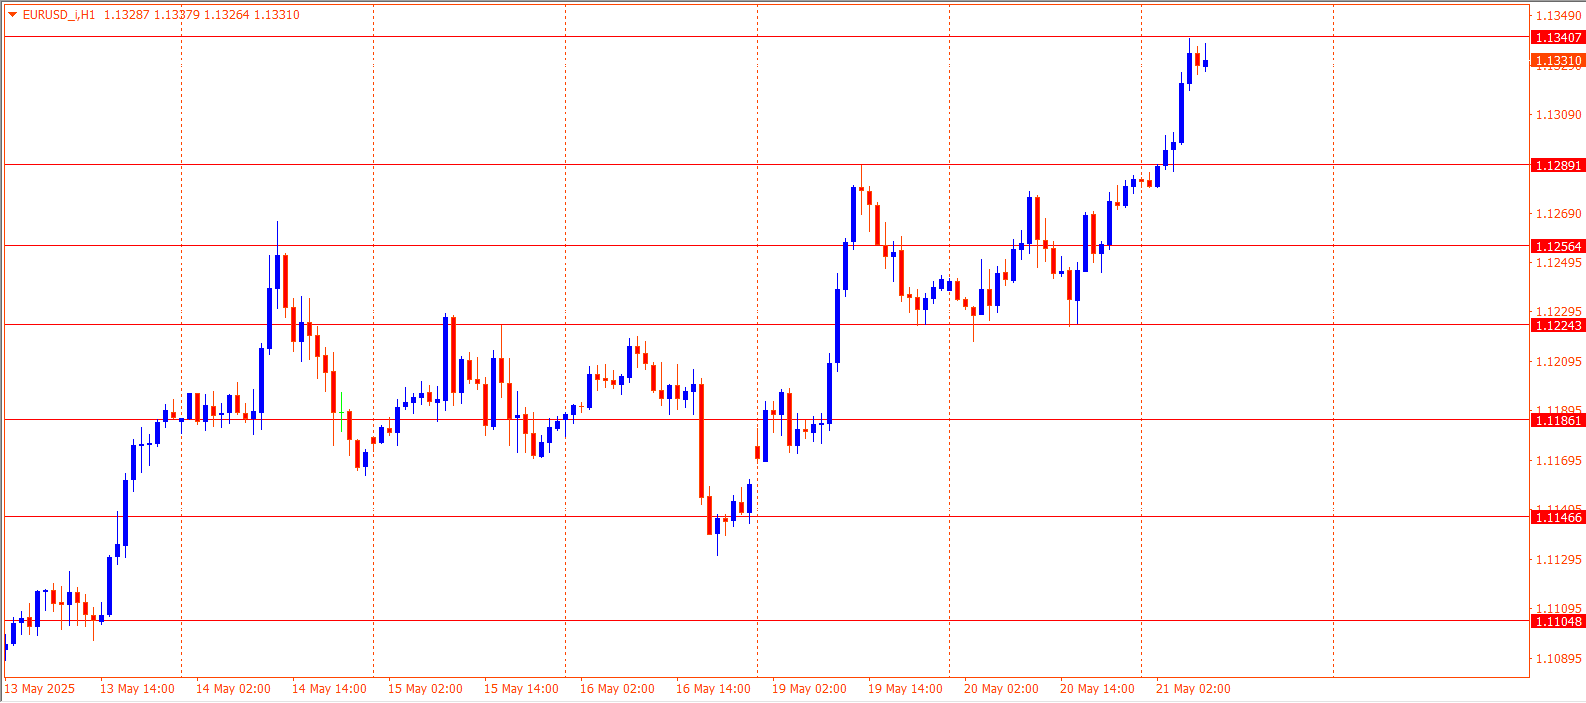Click the 1.10895 price scale tick
1586x703 pixels.
[x=1558, y=659]
